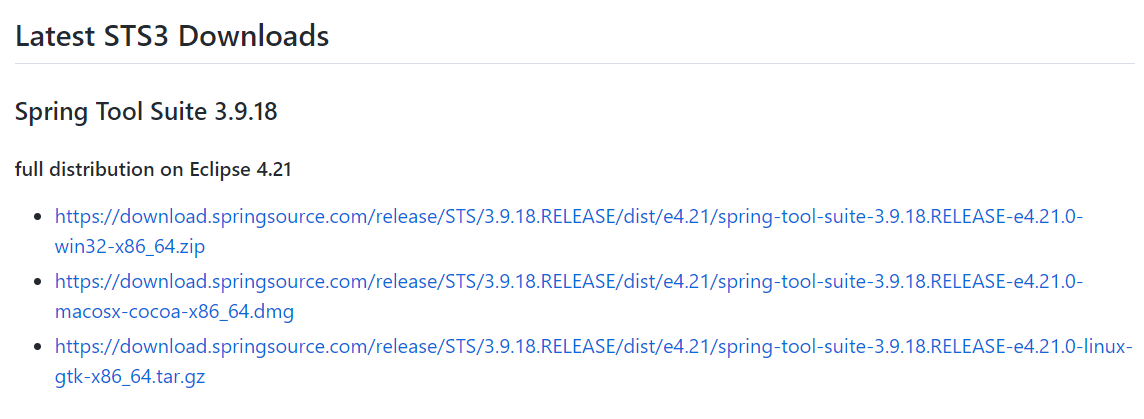This screenshot has width=1144, height=419.
Task: Click the bullet beside the macOS dmg link
Action: (x=37, y=283)
